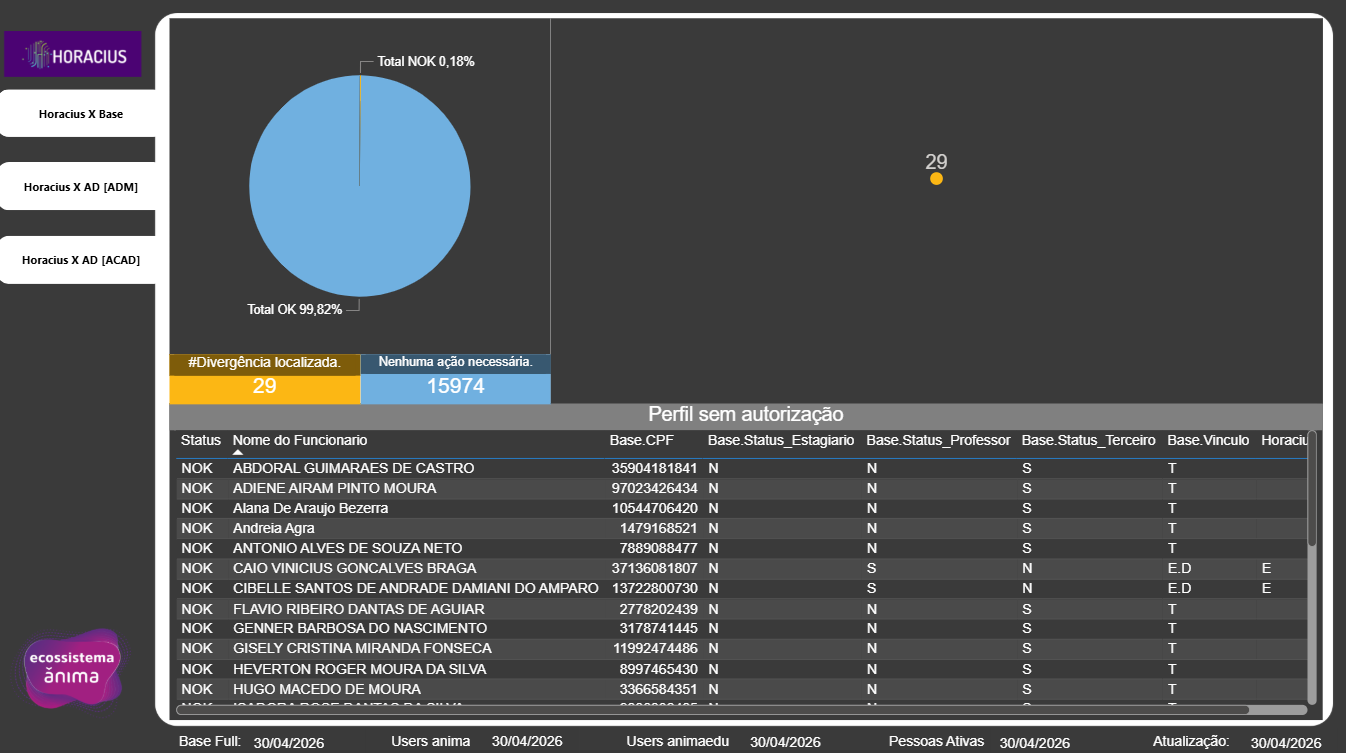Select row Andreia Agra
The width and height of the screenshot is (1346, 753).
click(x=741, y=528)
